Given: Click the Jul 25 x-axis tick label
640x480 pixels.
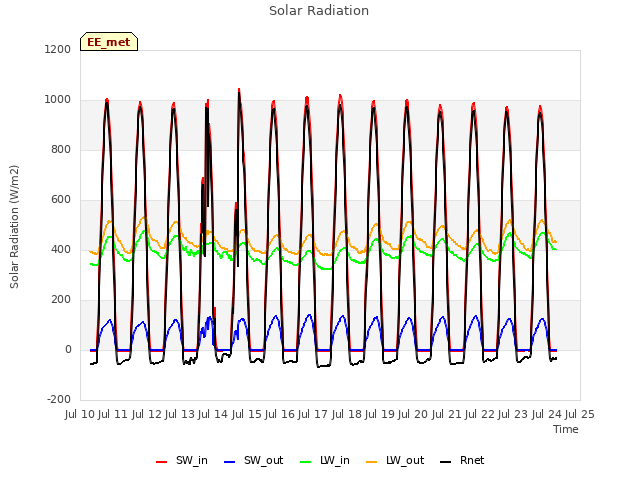Looking at the screenshot, I should point(580,414).
